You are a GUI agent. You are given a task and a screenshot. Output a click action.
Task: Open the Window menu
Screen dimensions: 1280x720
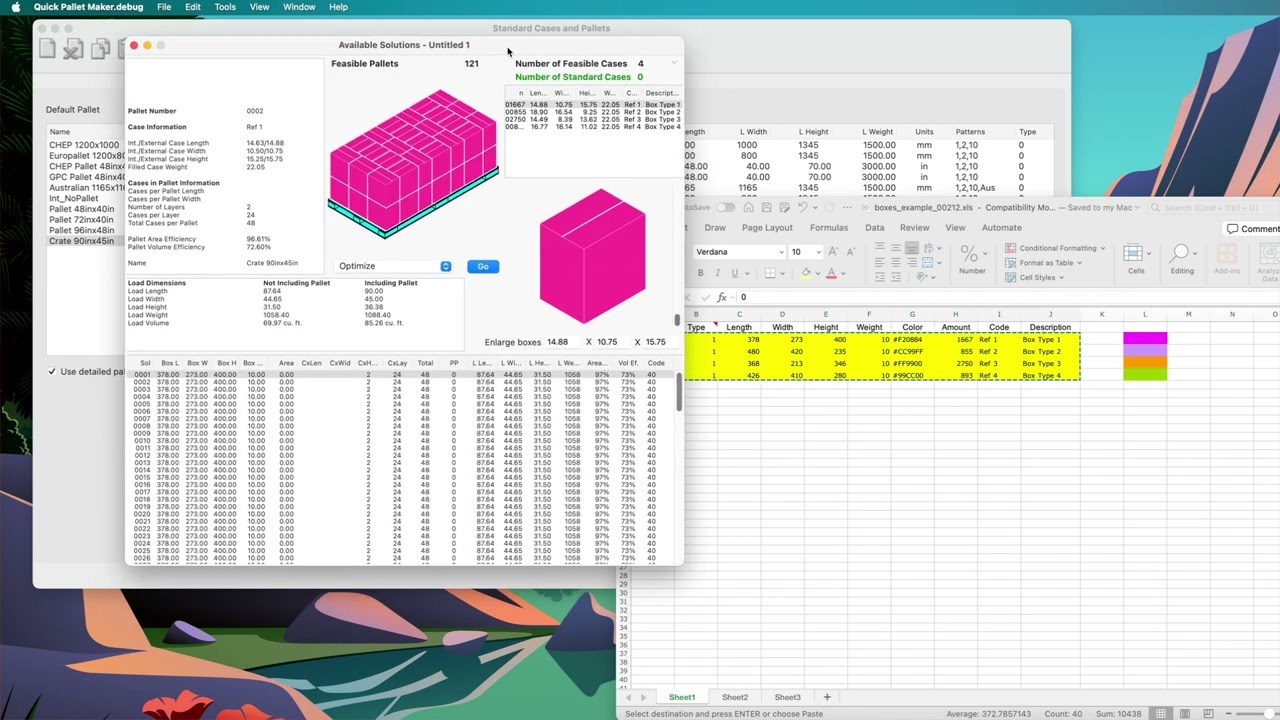299,7
